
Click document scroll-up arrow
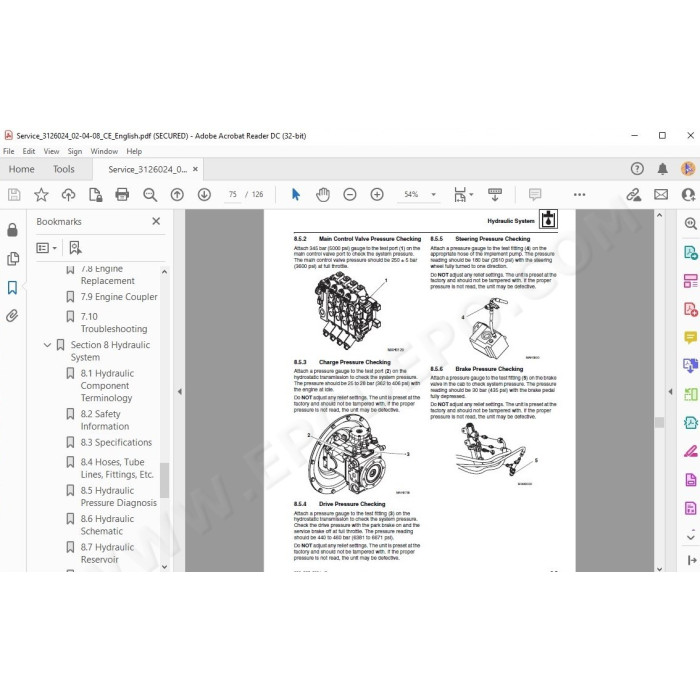tap(659, 215)
